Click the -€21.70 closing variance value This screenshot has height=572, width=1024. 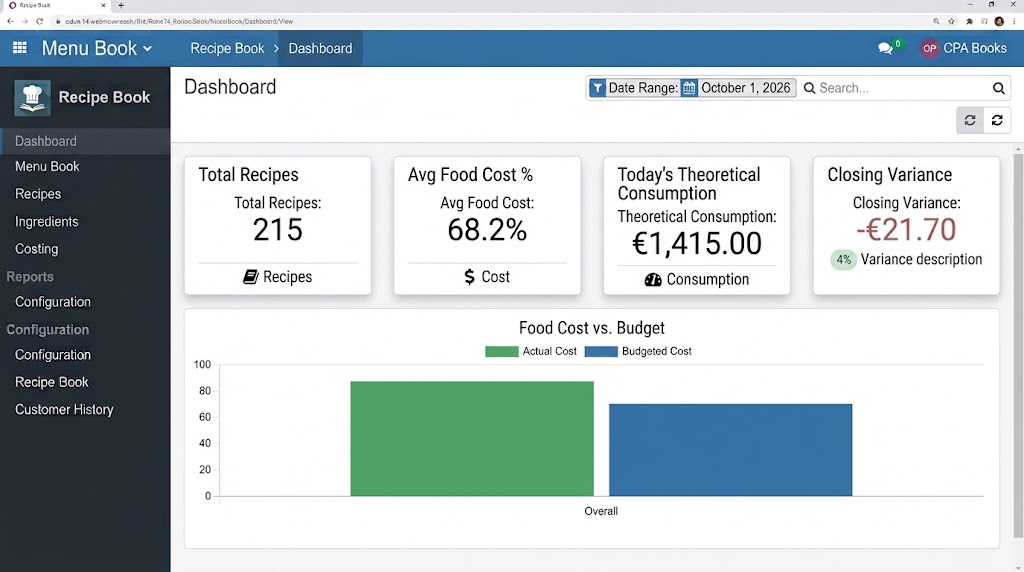906,230
